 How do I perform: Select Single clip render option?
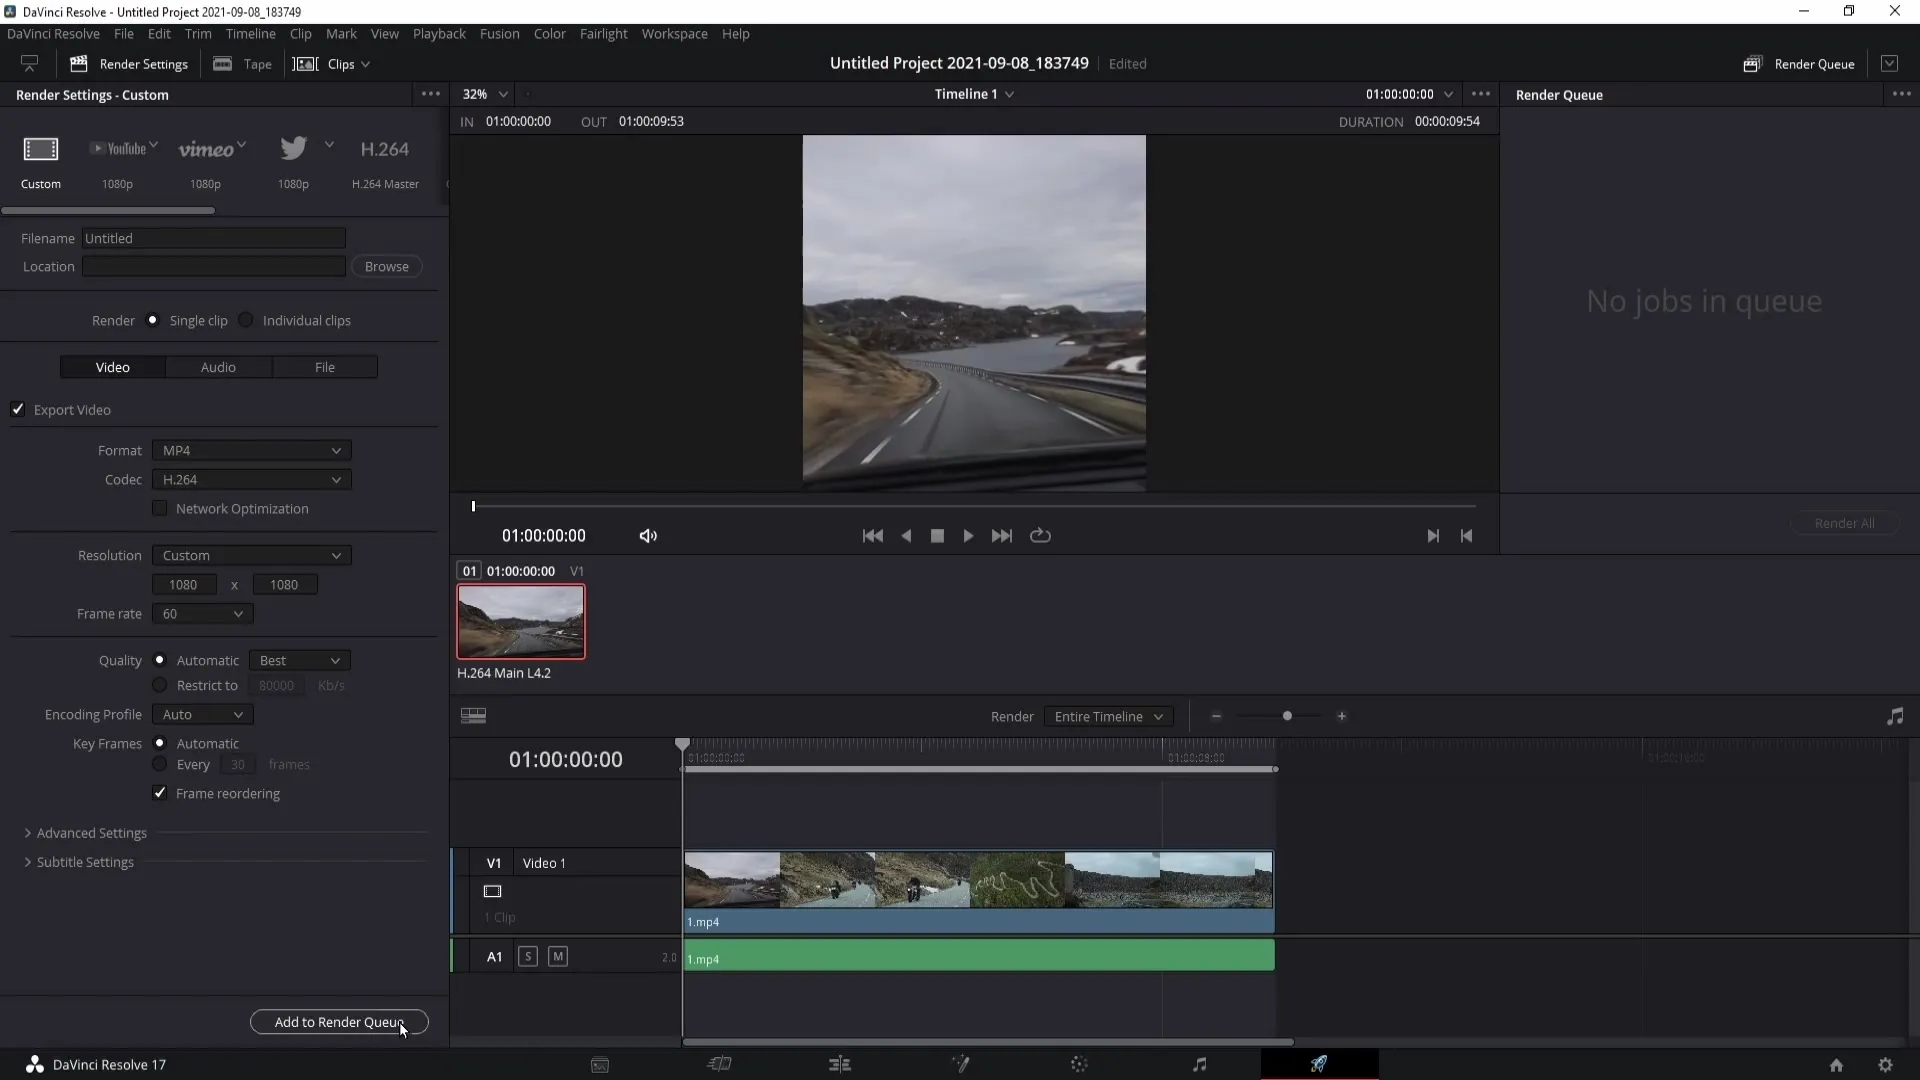152,320
